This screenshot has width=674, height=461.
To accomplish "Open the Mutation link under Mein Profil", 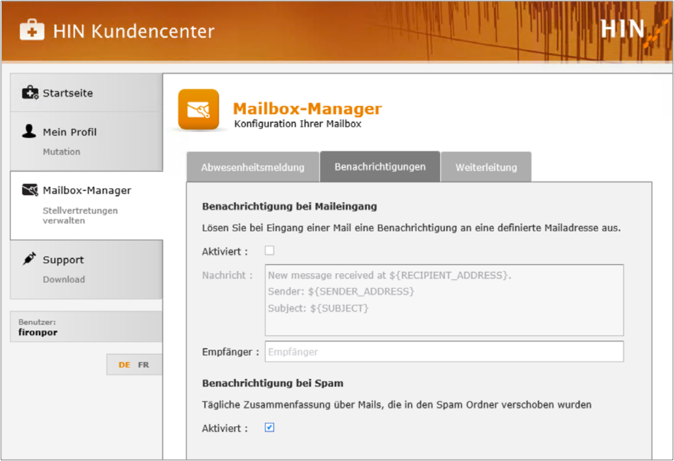I will pyautogui.click(x=61, y=151).
